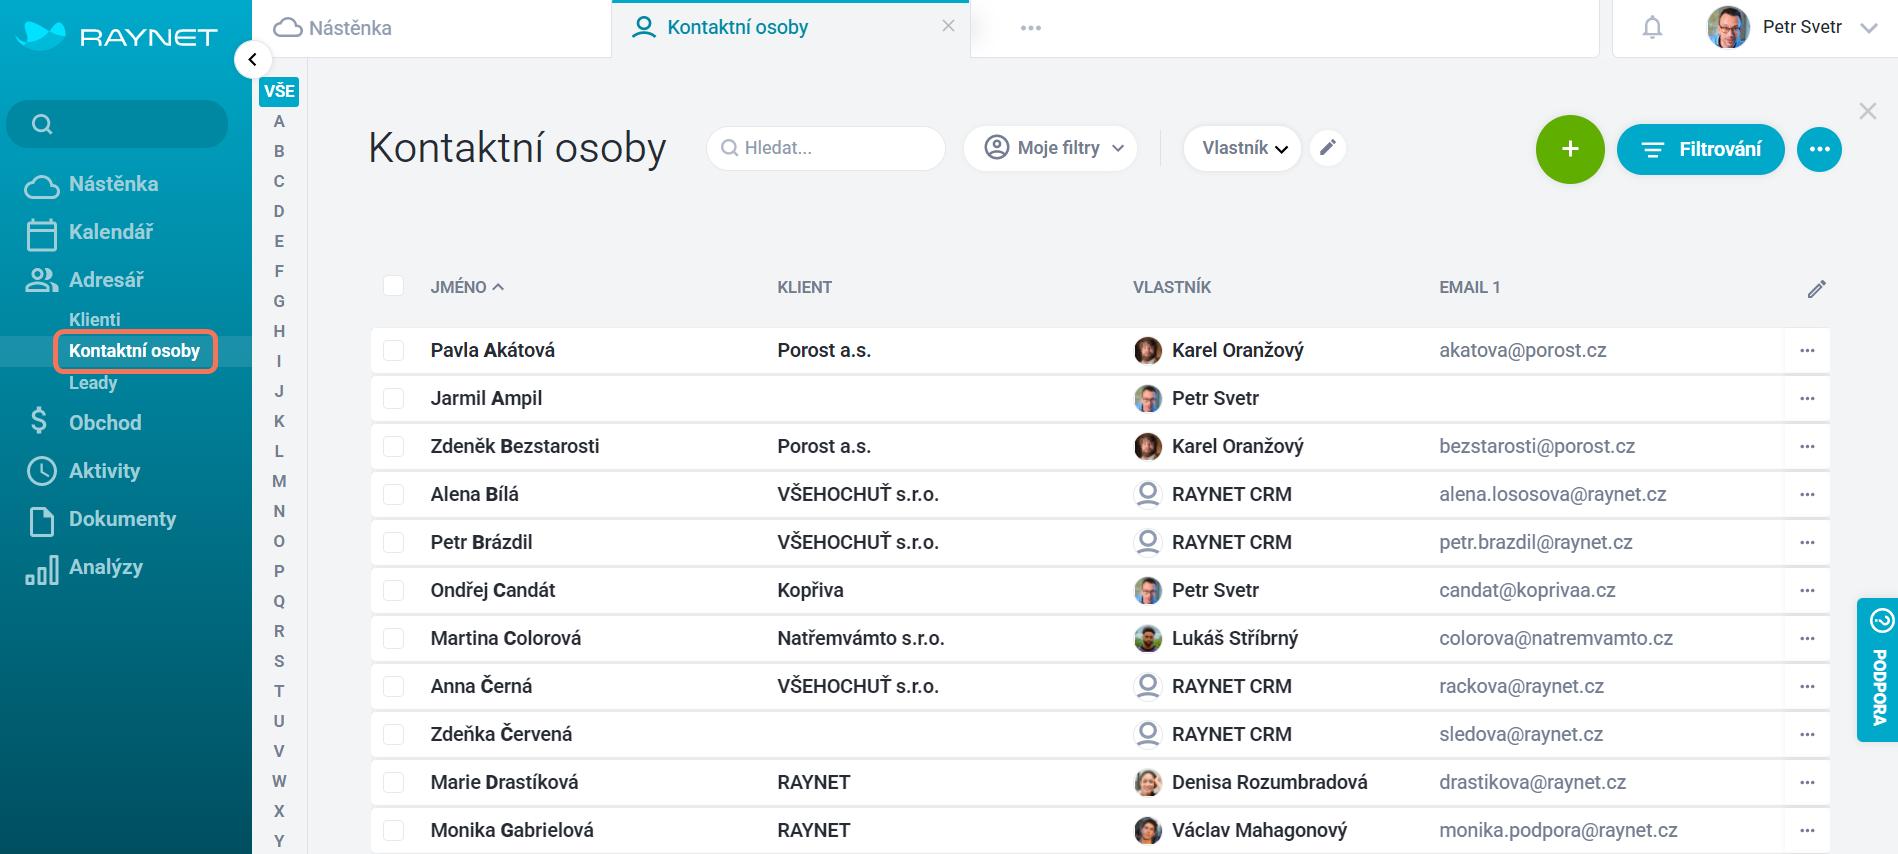Check the box for Ondřej Candát

click(393, 590)
